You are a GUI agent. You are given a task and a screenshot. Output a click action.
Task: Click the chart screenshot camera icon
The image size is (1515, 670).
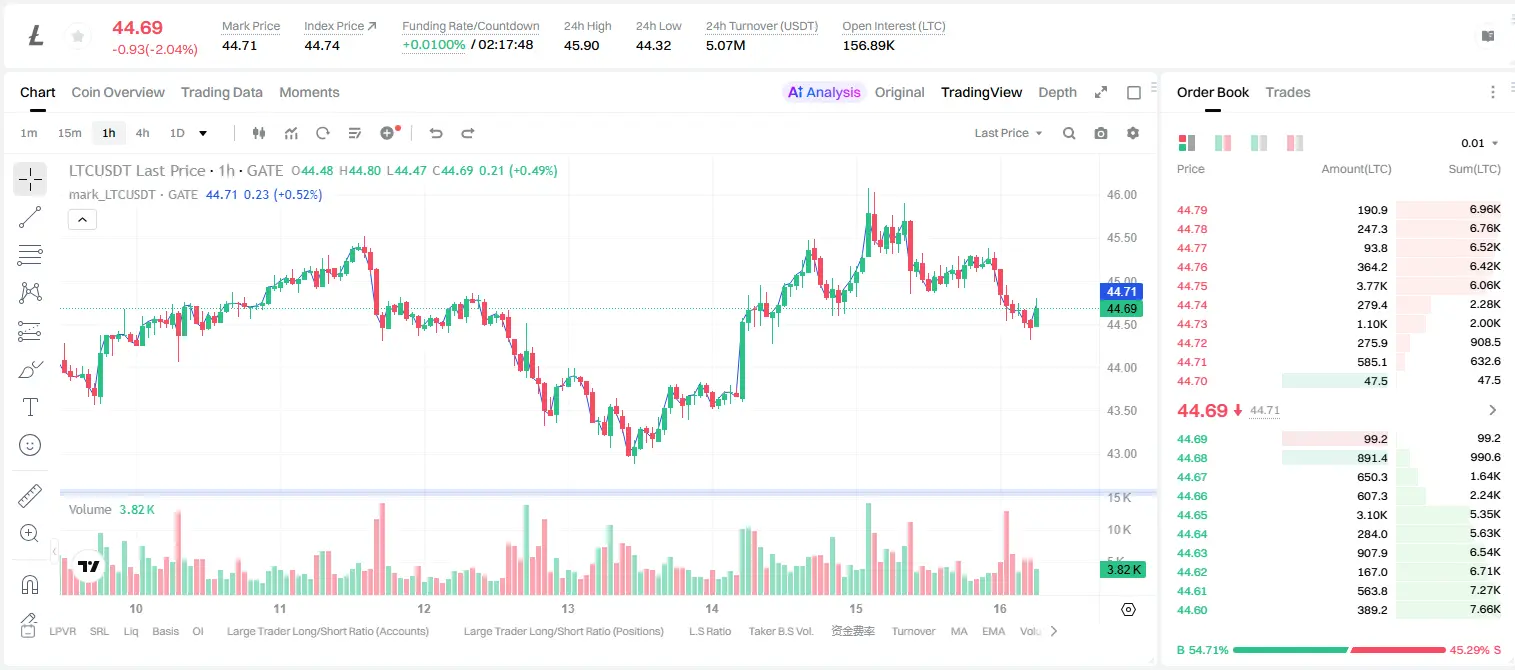pos(1101,133)
